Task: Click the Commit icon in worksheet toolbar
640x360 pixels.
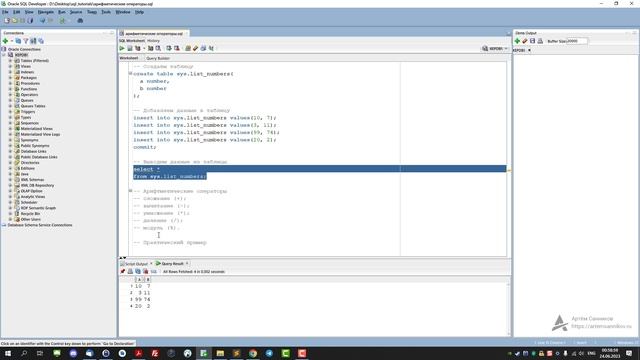Action: tap(169, 48)
